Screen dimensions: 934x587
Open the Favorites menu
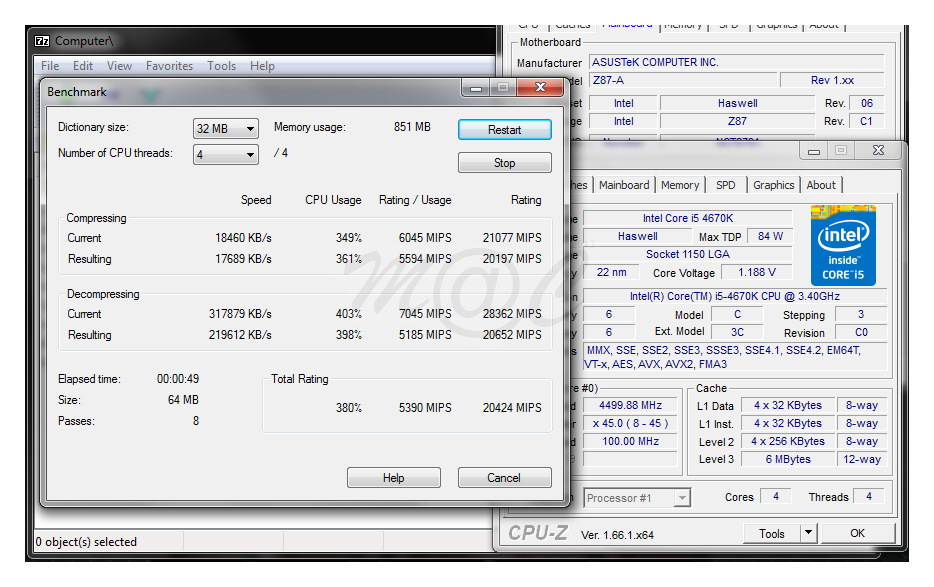(x=169, y=65)
